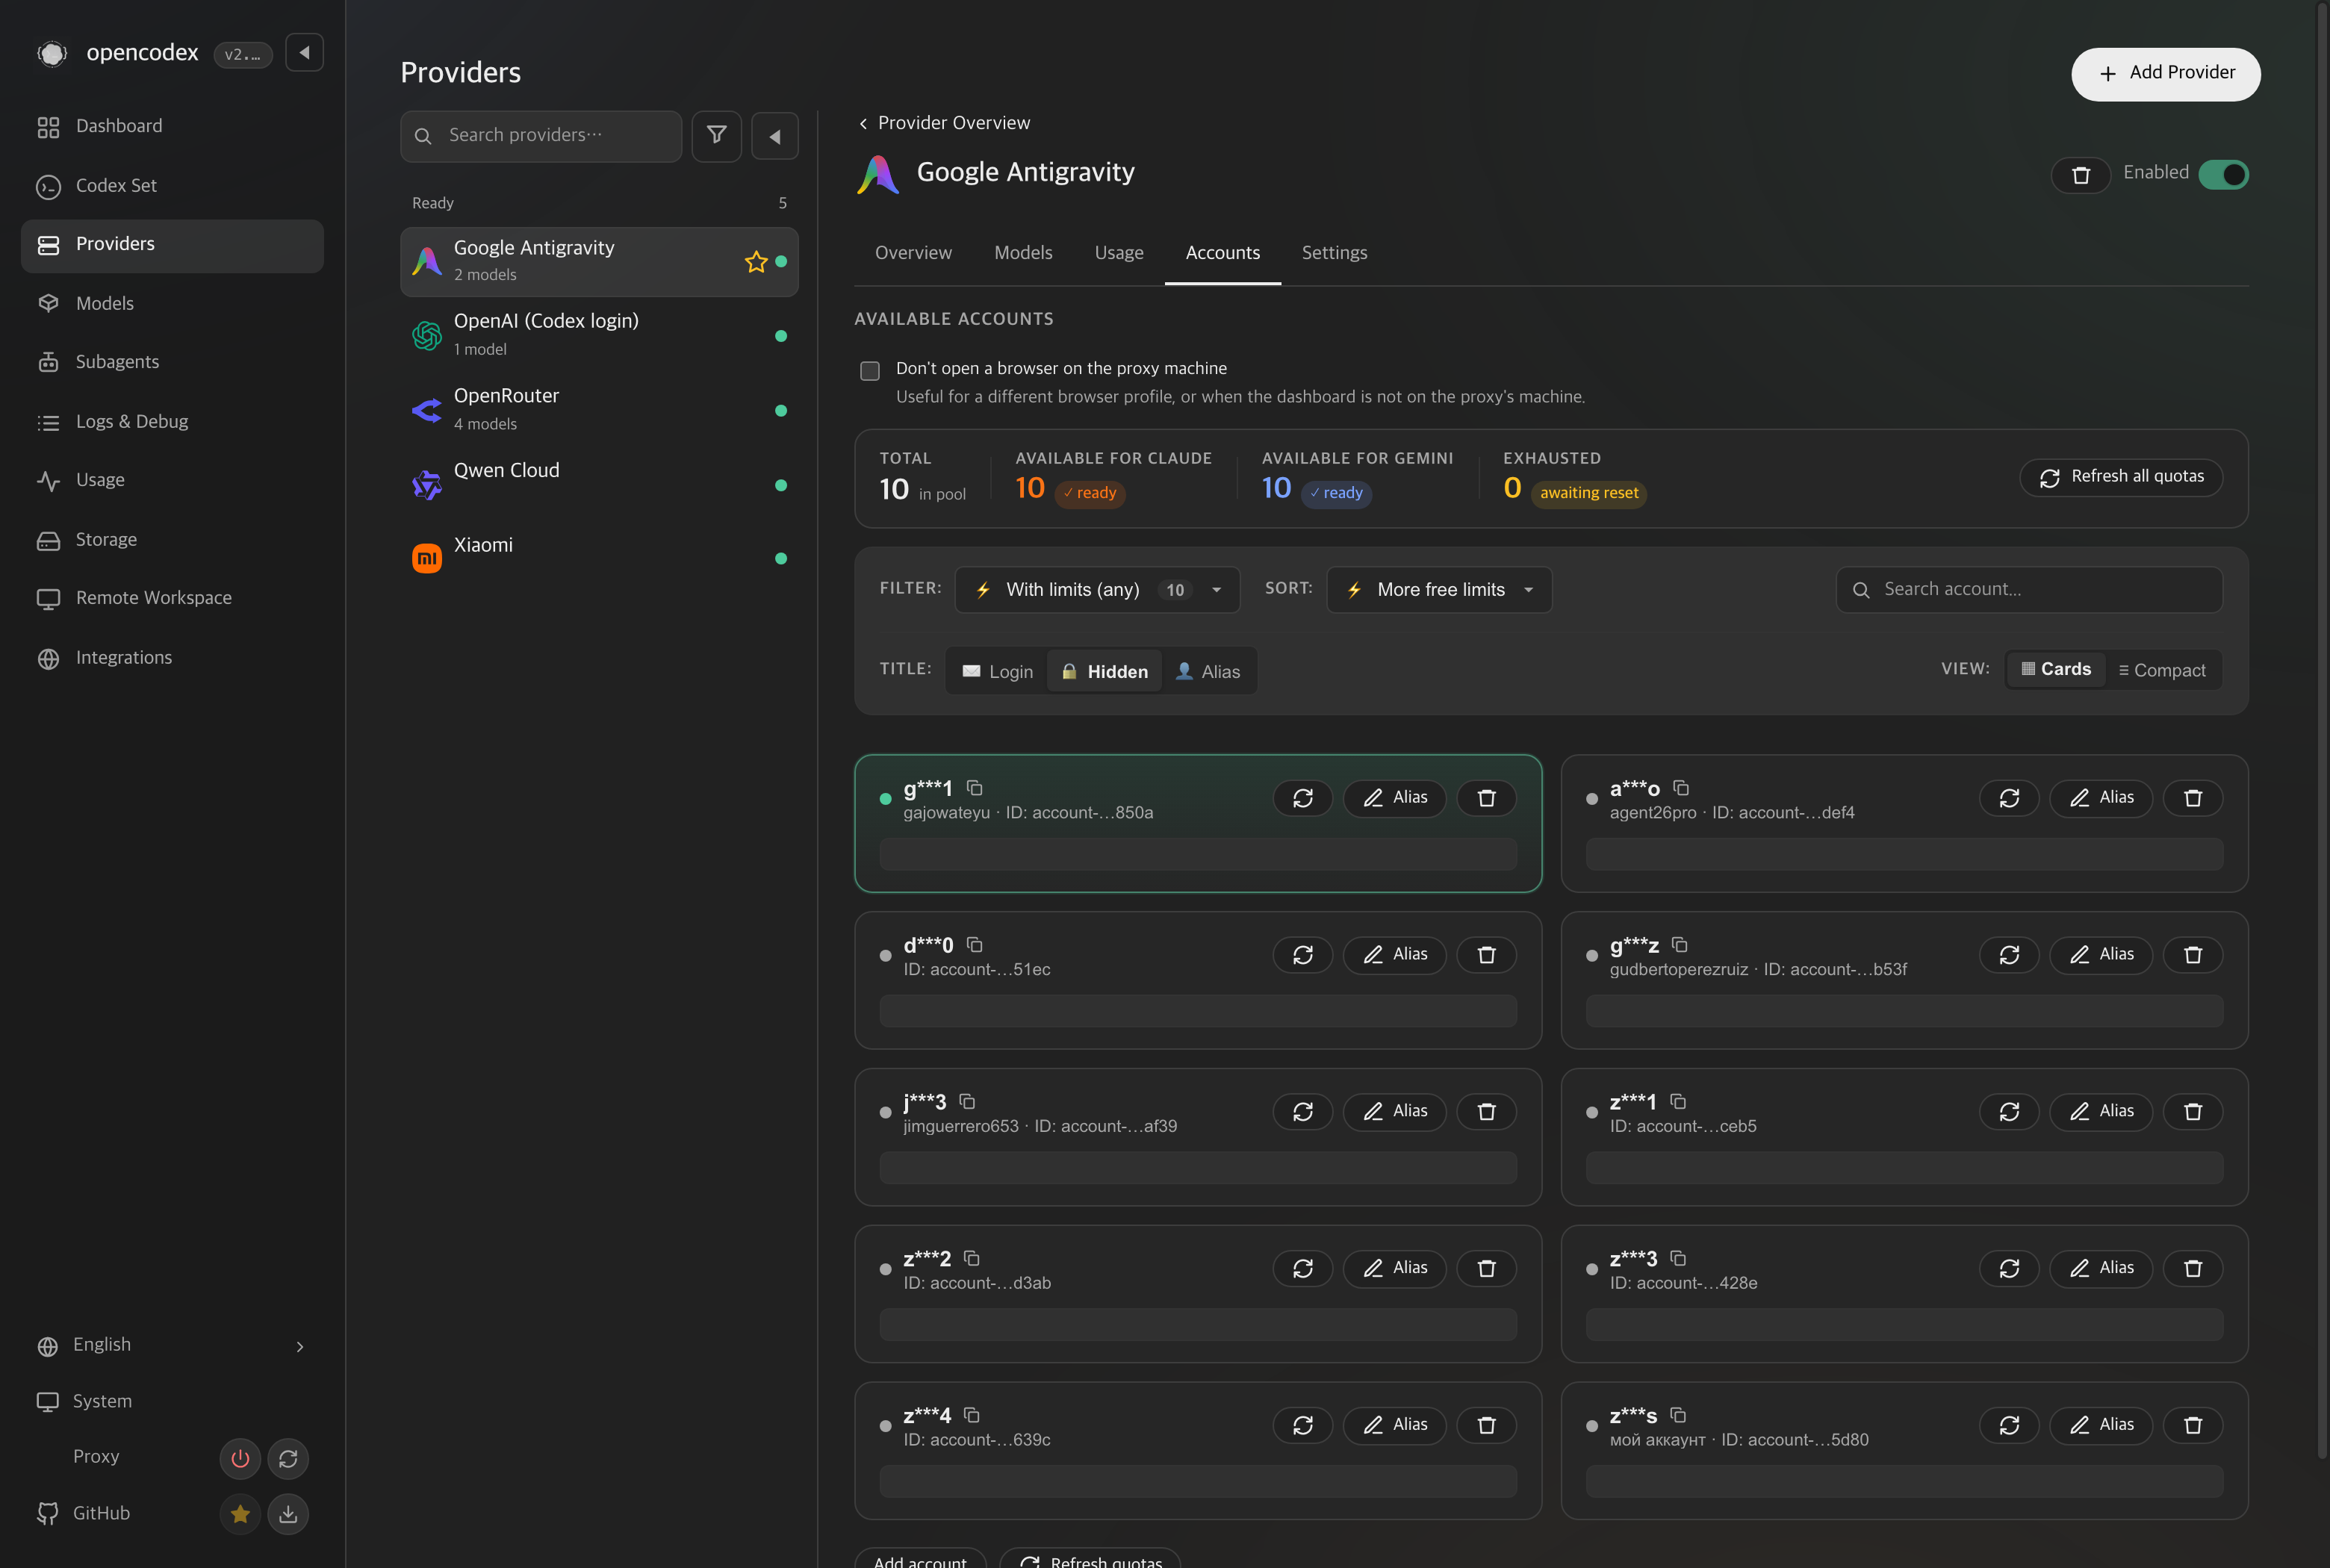The width and height of the screenshot is (2330, 1568).
Task: Switch to the Usage tab
Action: click(1119, 253)
